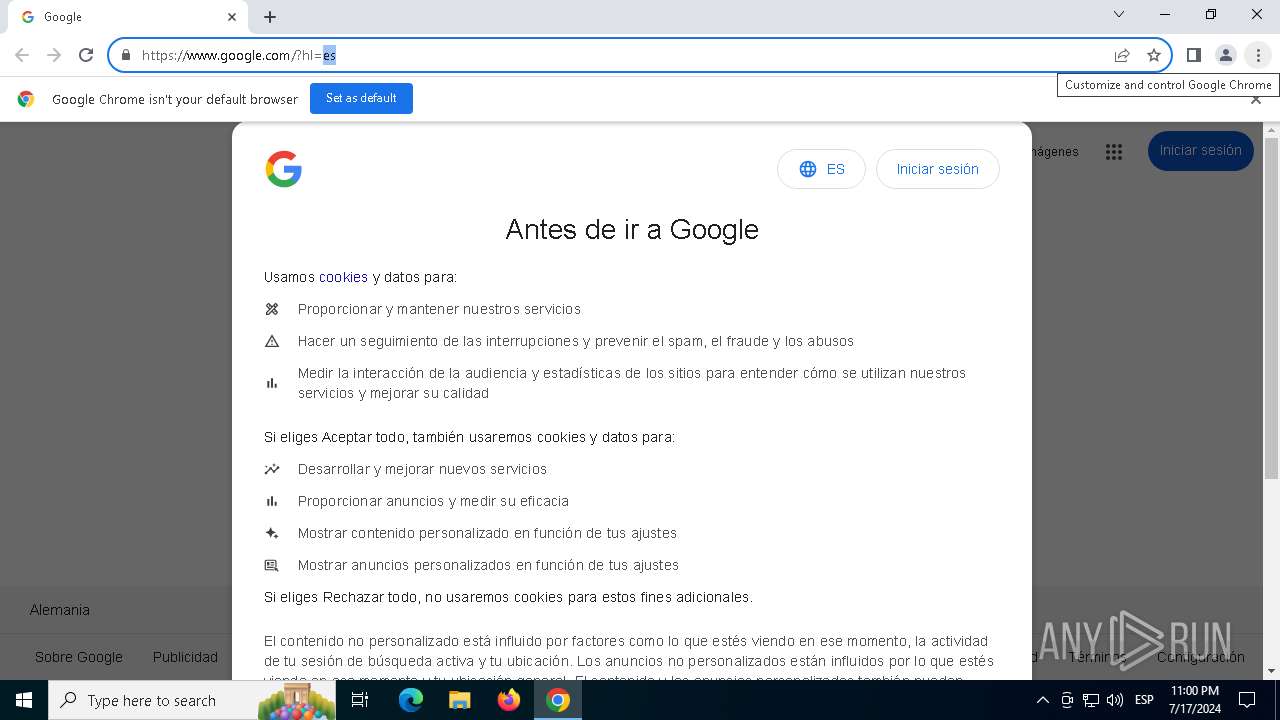Click Iniciar sesión in consent dialog
The image size is (1280, 720).
coord(937,169)
